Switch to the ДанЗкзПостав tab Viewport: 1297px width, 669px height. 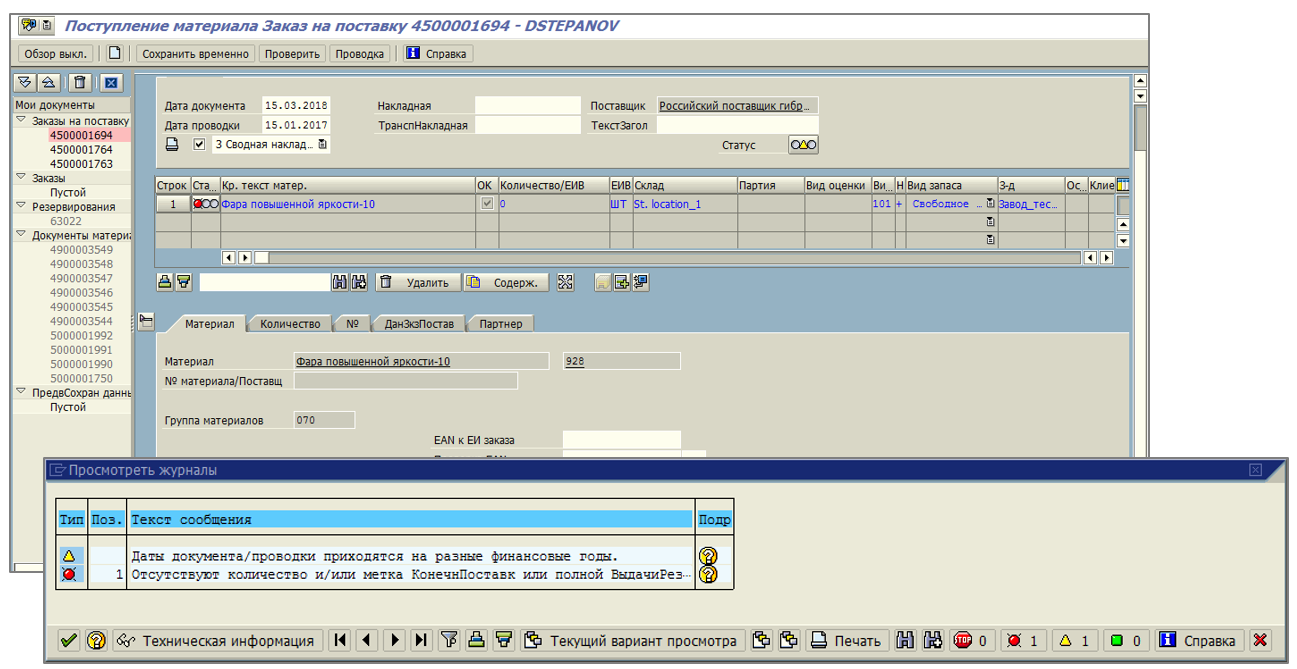coord(419,323)
